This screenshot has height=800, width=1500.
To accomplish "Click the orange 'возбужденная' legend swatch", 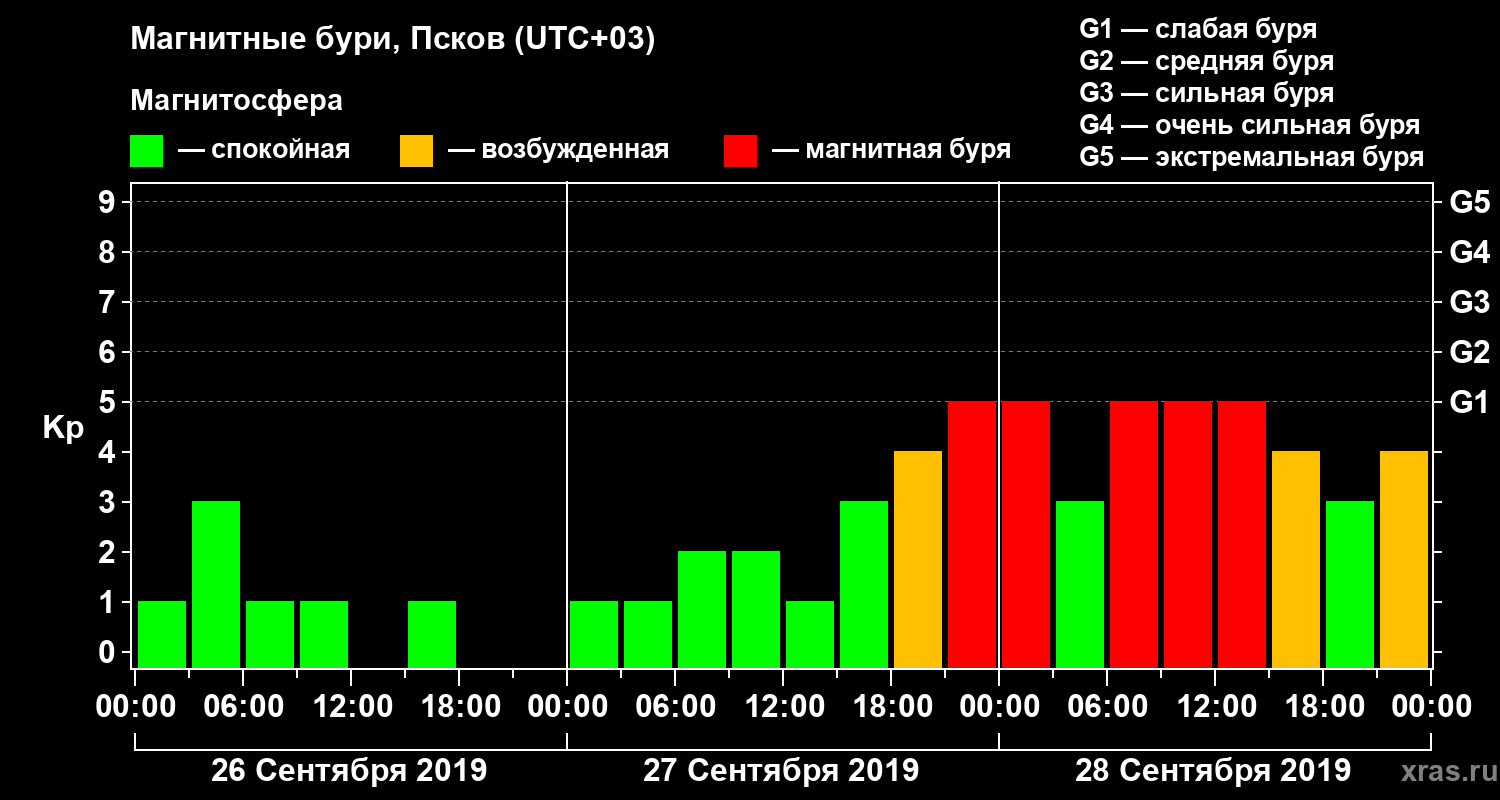I will pyautogui.click(x=416, y=151).
